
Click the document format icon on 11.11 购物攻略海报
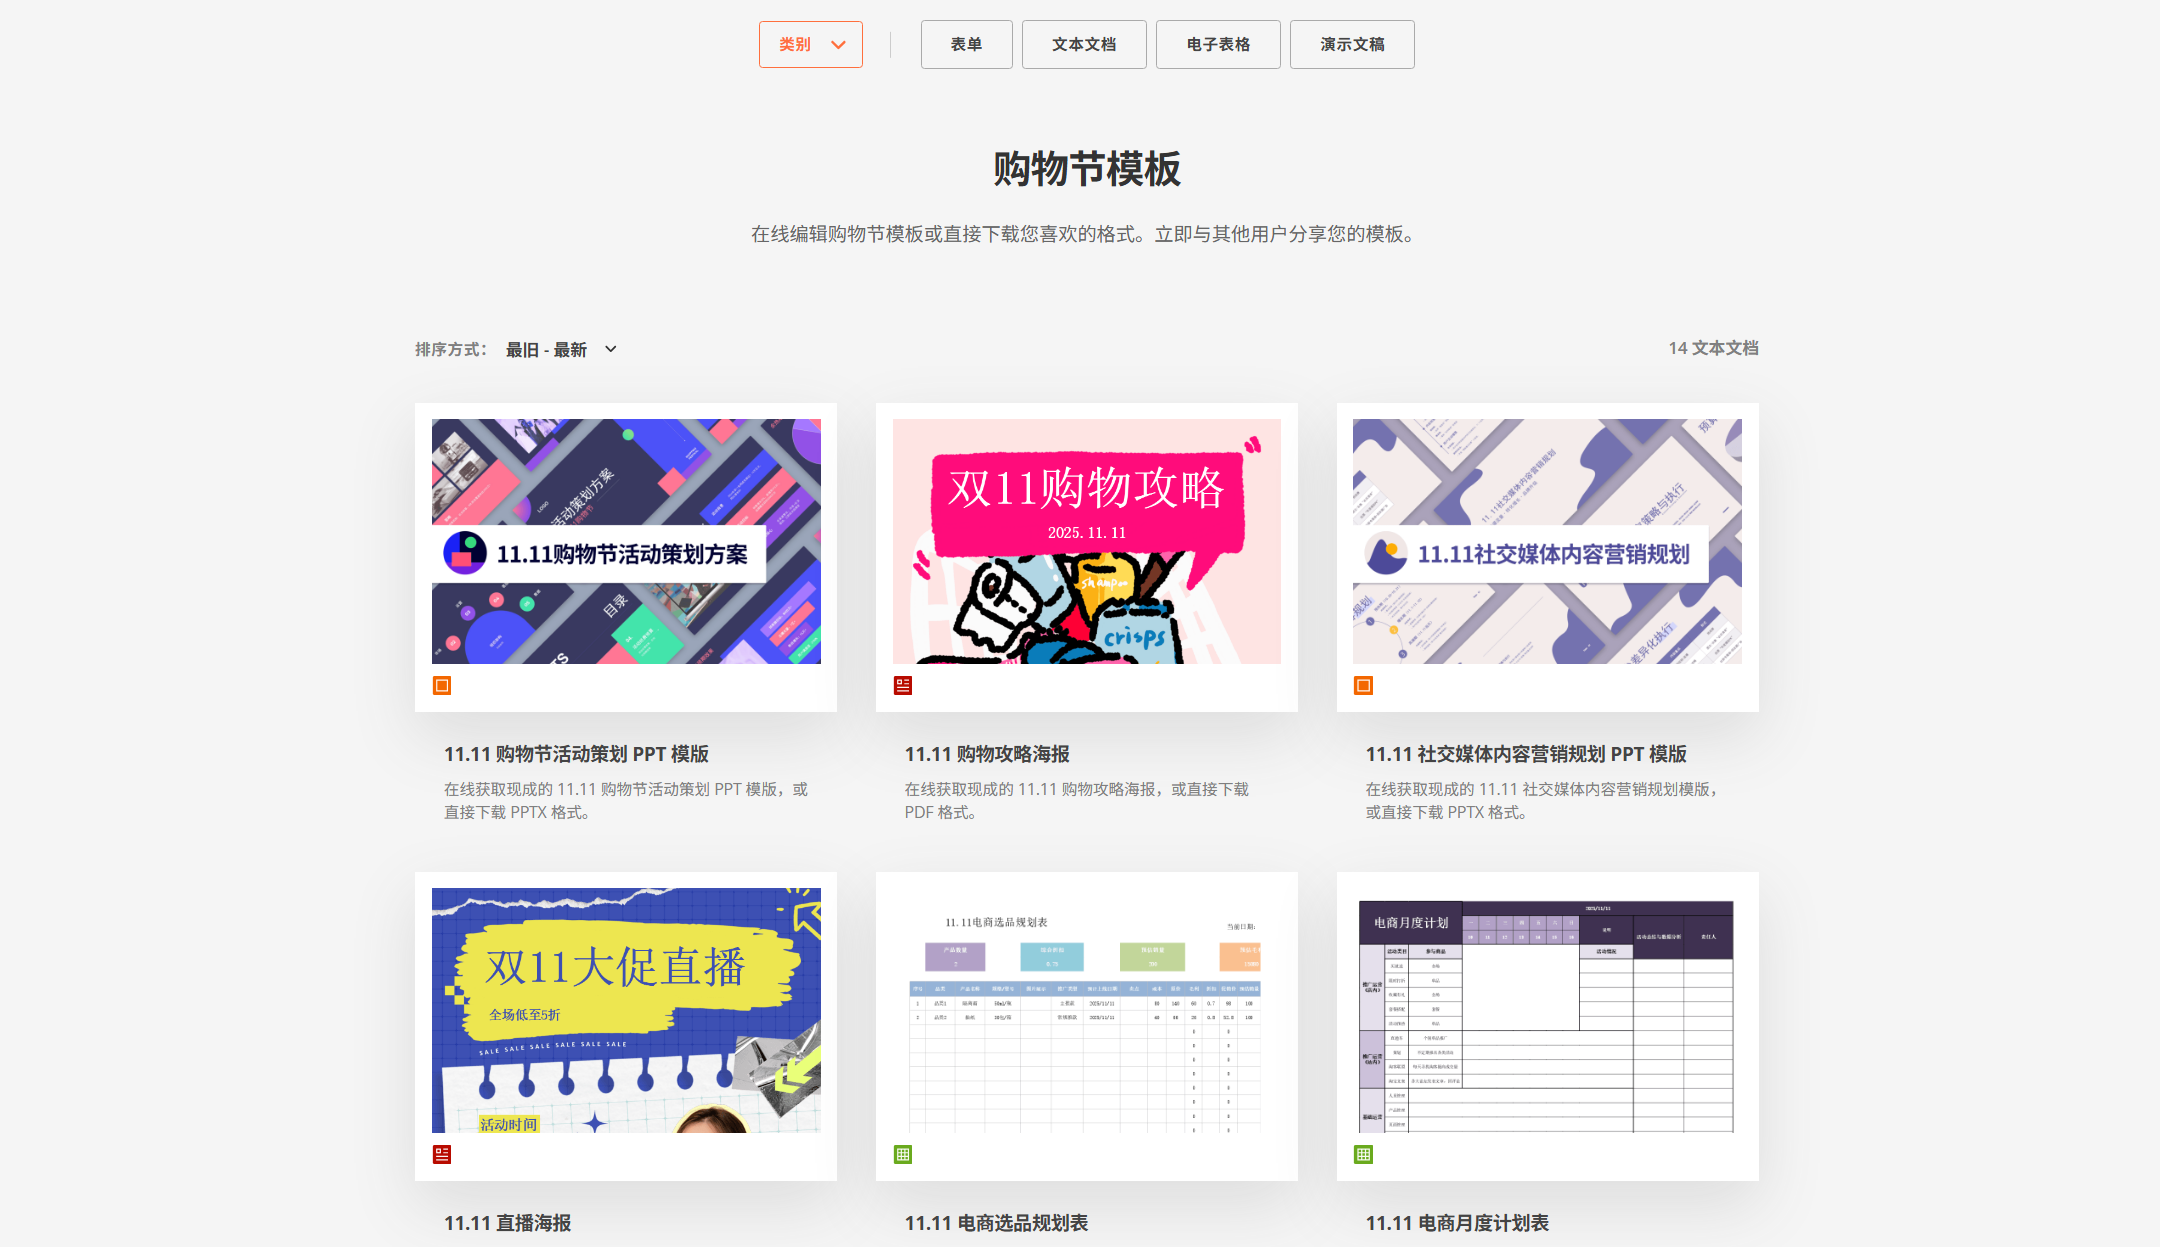[x=903, y=686]
